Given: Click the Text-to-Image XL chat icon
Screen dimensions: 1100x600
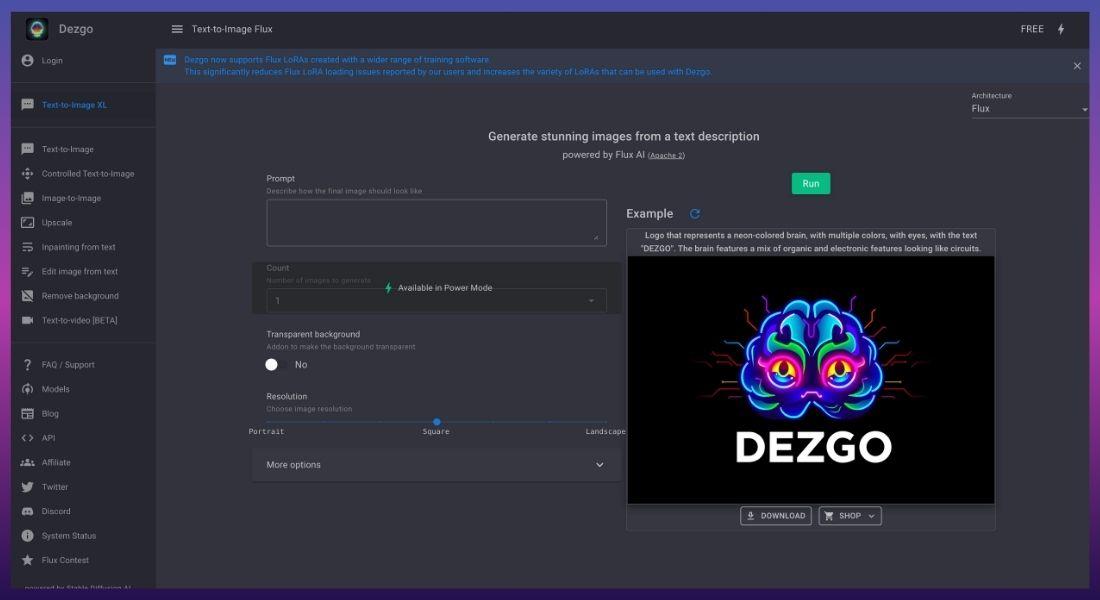Looking at the screenshot, I should [27, 105].
